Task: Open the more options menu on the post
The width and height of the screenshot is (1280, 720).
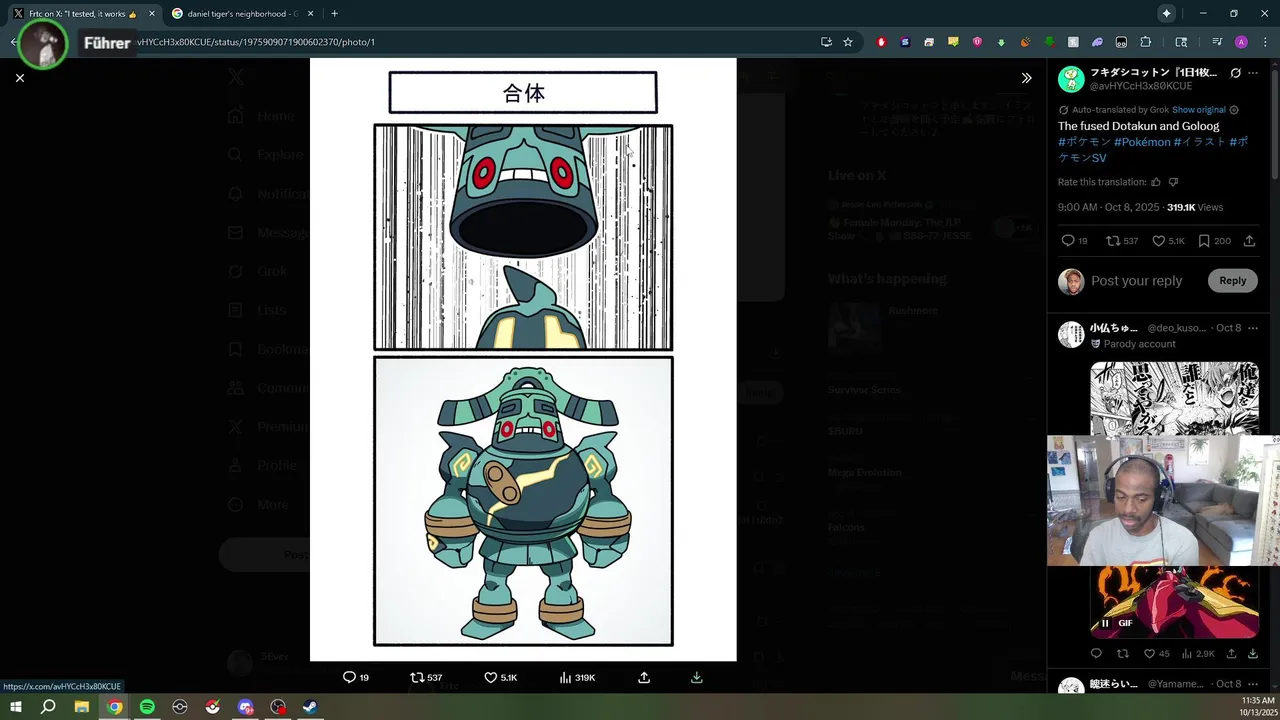Action: [1253, 73]
